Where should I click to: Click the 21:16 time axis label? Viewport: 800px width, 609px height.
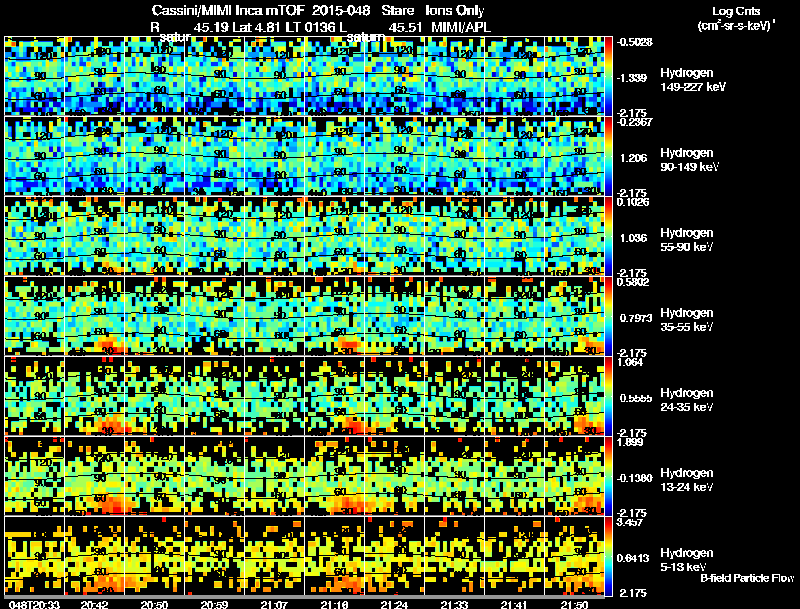click(334, 604)
